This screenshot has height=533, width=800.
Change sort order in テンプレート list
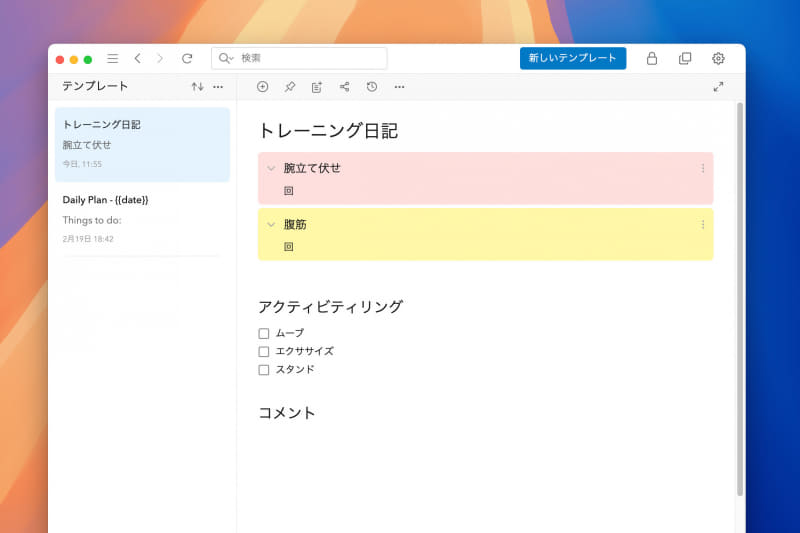tap(197, 87)
